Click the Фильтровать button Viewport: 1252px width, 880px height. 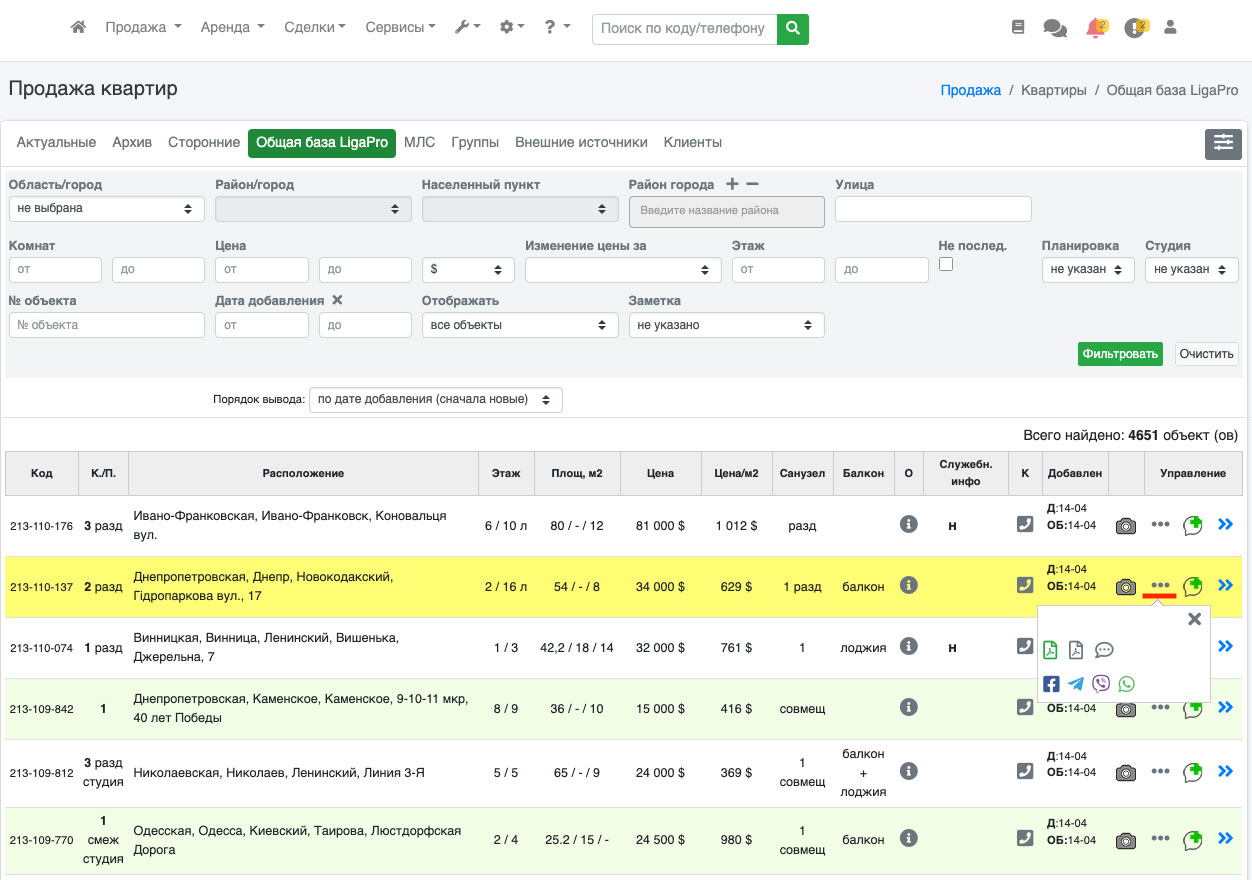[x=1120, y=354]
